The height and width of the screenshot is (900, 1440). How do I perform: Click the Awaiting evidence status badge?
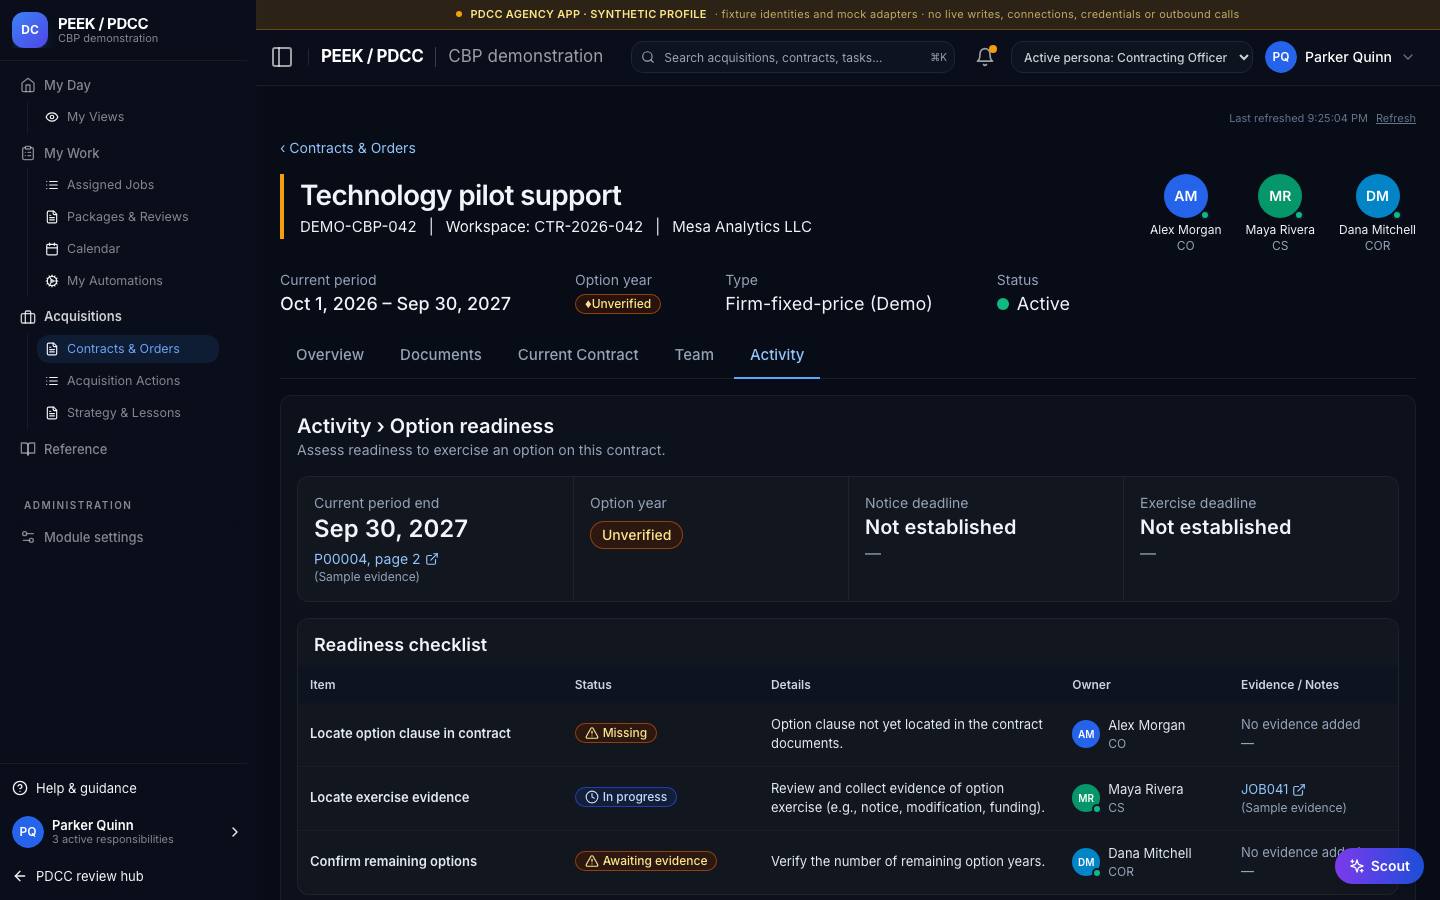pos(645,861)
